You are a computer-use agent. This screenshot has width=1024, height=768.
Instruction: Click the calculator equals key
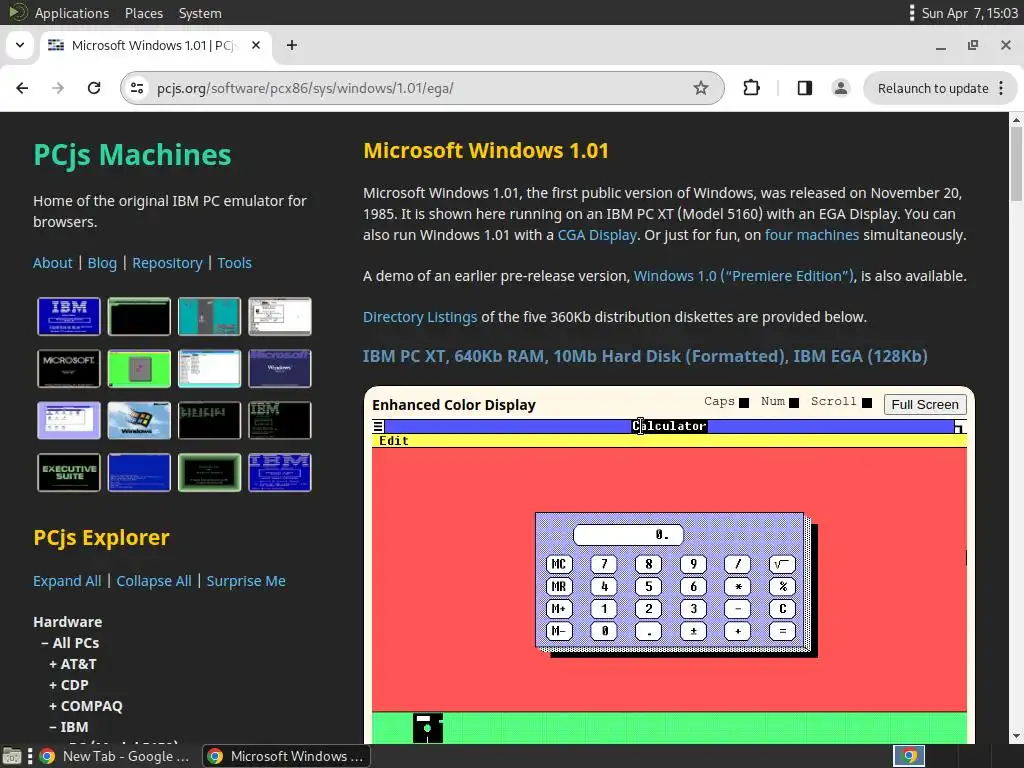pyautogui.click(x=782, y=631)
